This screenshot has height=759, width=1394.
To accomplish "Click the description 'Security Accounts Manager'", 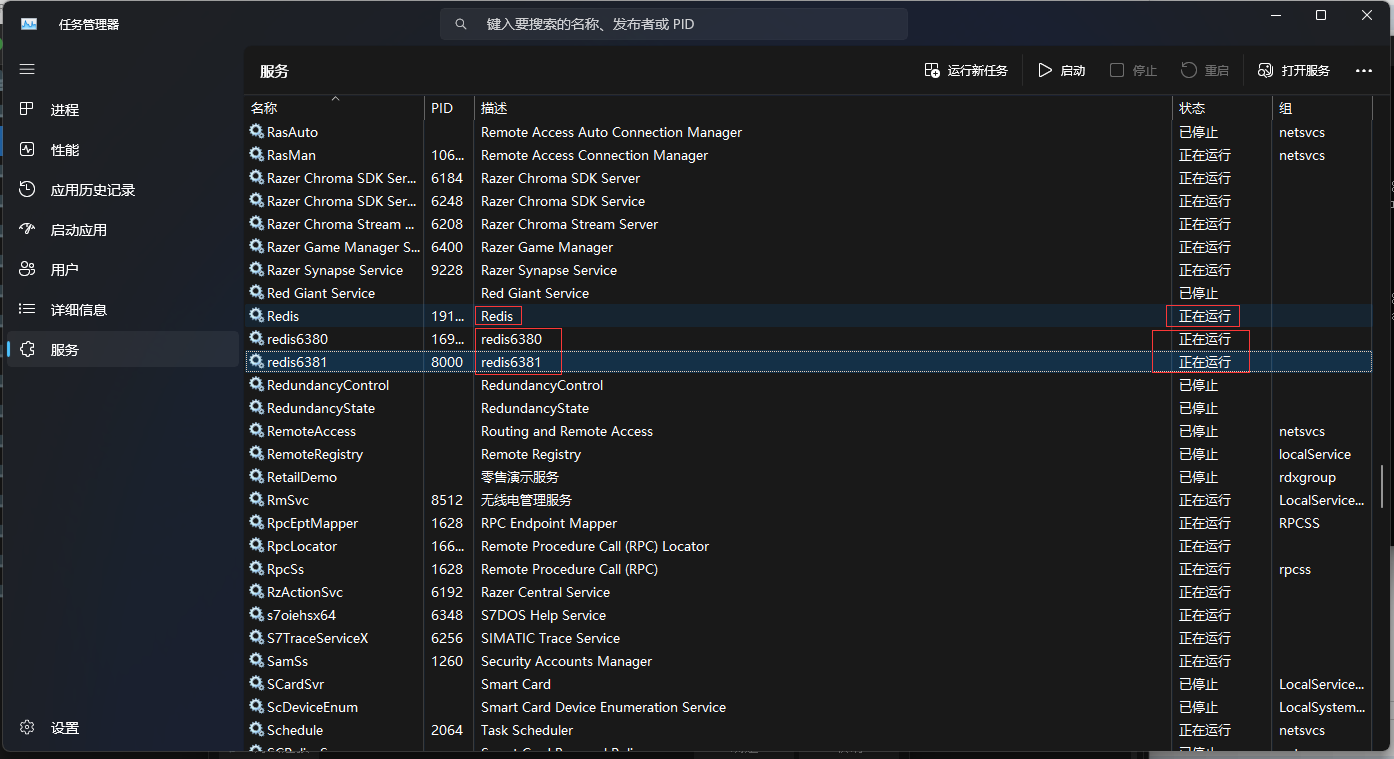I will coord(566,661).
